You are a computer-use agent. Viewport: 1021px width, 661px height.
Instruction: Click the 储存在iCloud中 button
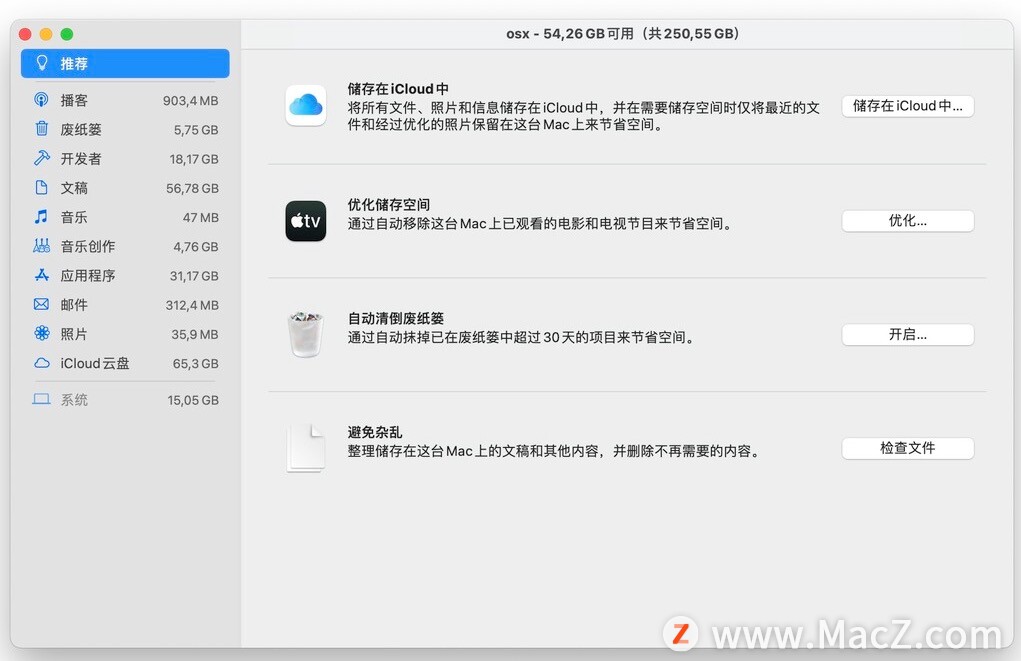click(x=907, y=106)
